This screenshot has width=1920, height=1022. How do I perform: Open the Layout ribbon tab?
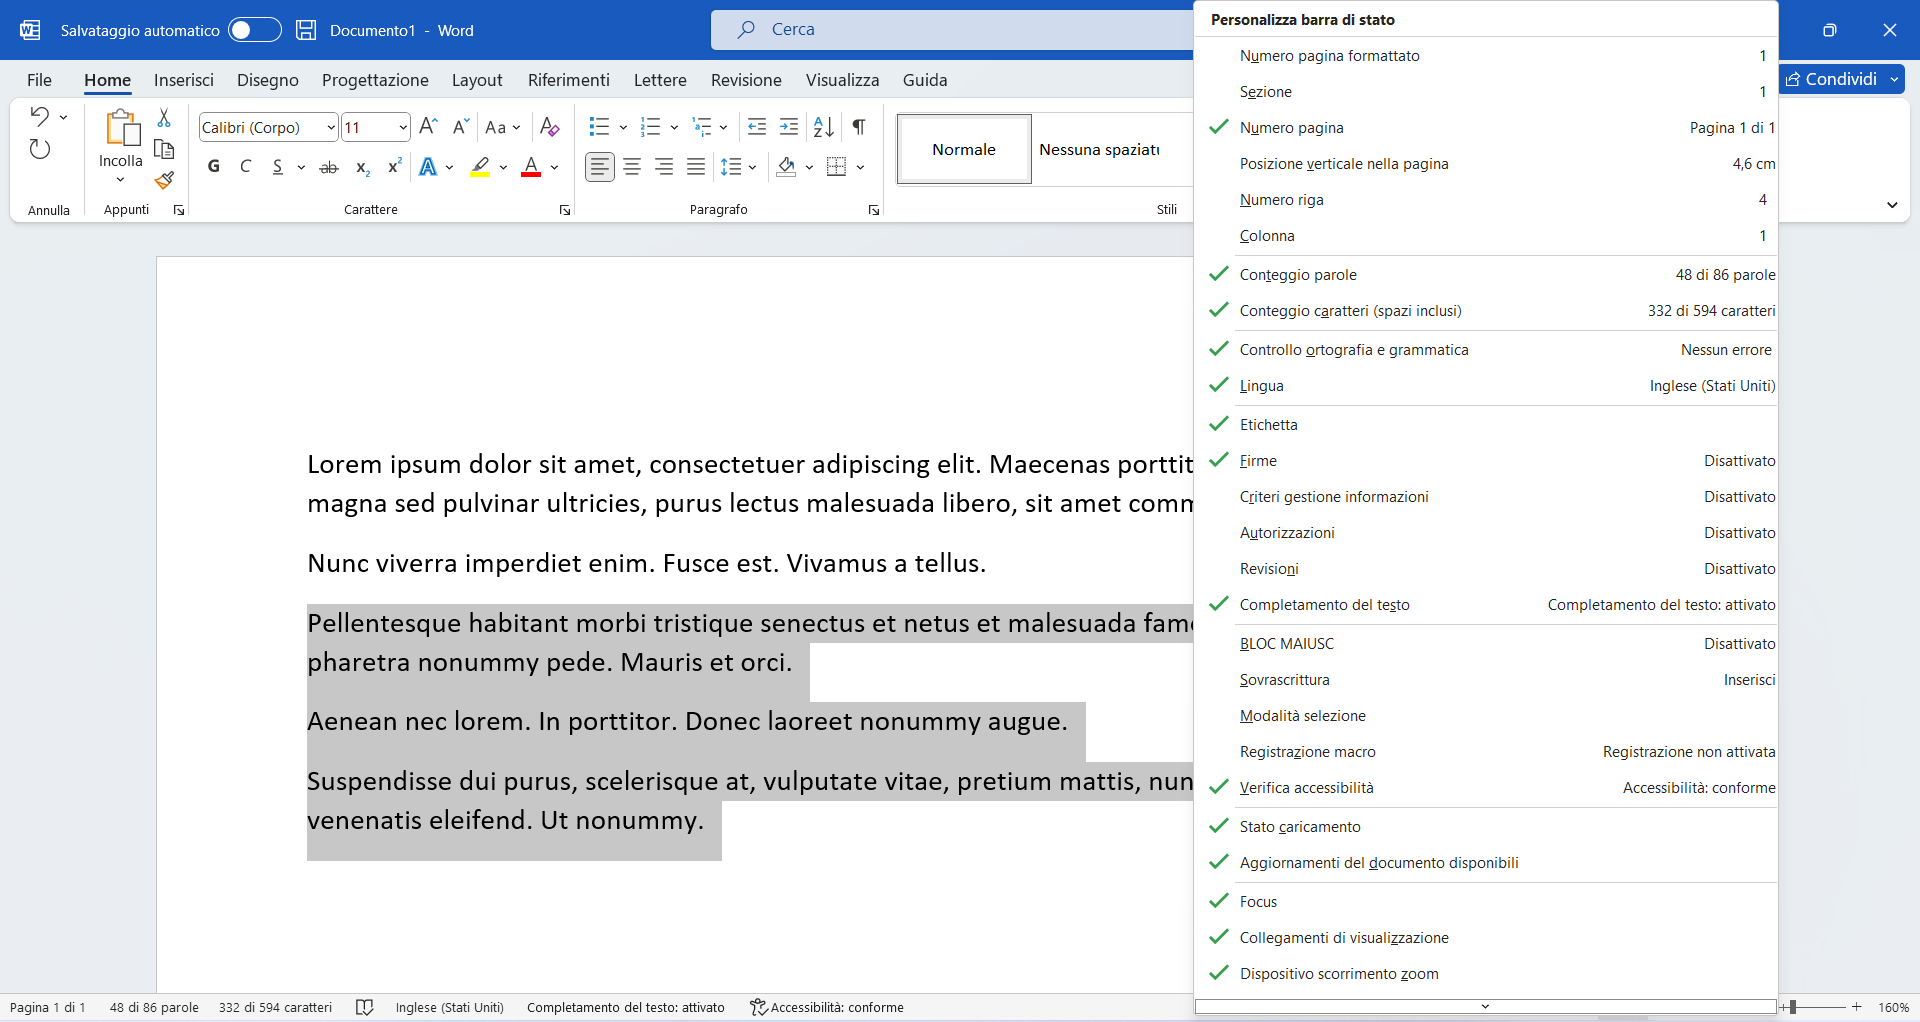click(x=476, y=80)
